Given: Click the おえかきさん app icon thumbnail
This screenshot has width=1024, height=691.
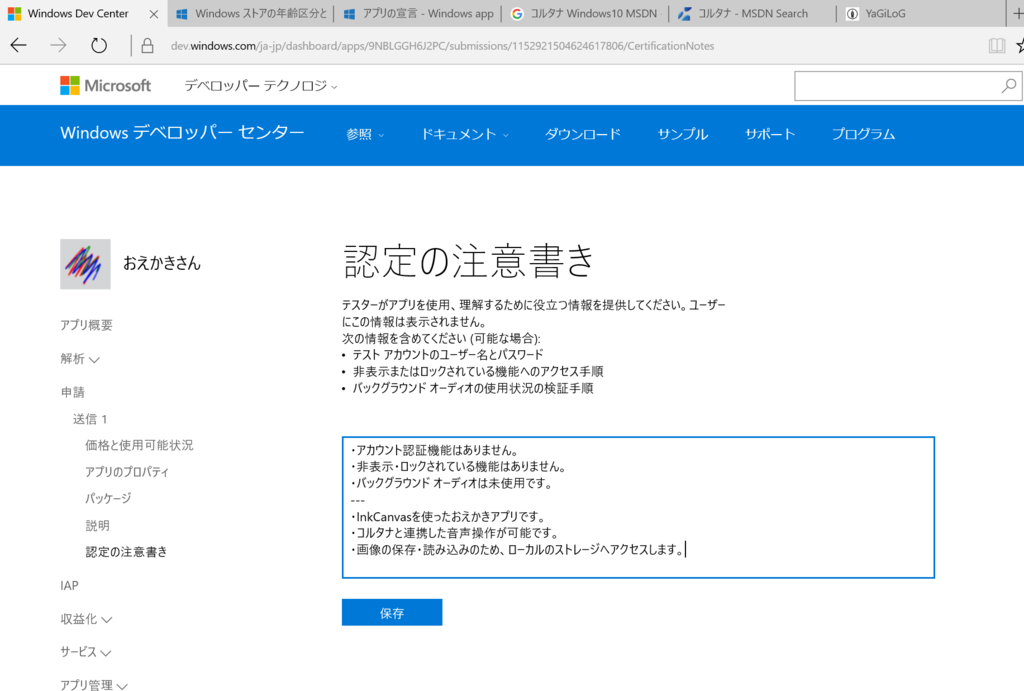Looking at the screenshot, I should click(86, 264).
